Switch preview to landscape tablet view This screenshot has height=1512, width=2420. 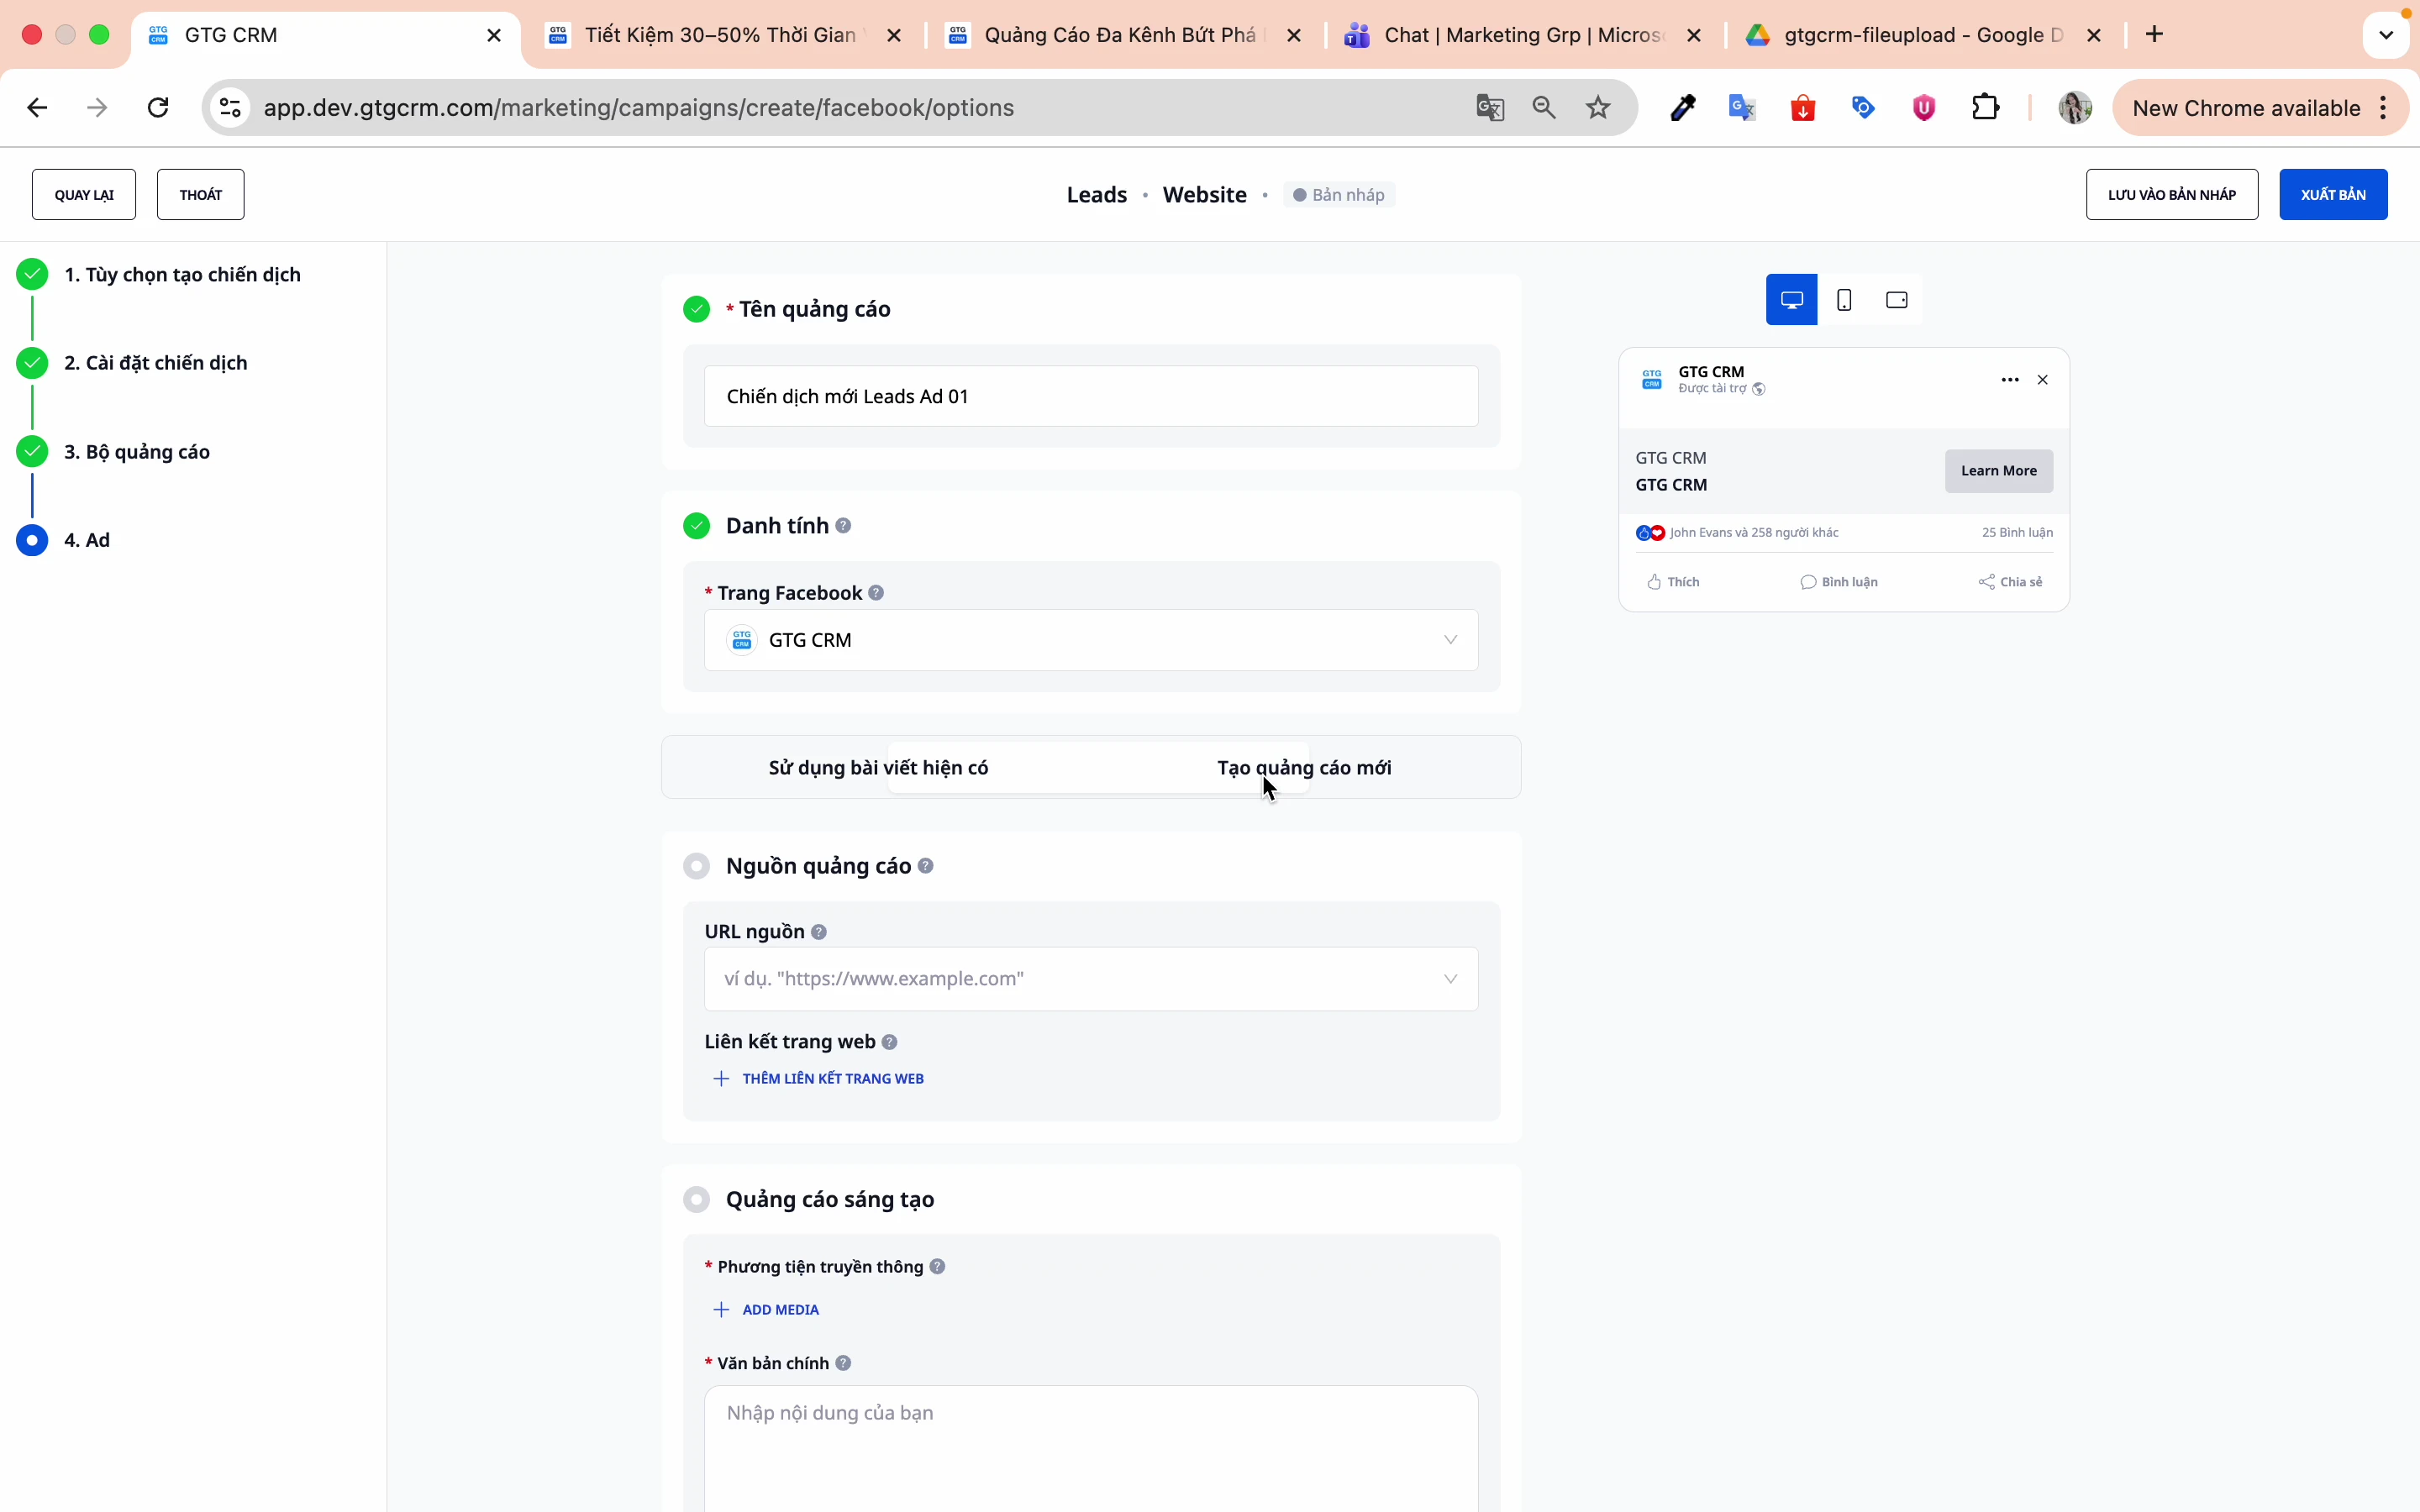[1895, 299]
